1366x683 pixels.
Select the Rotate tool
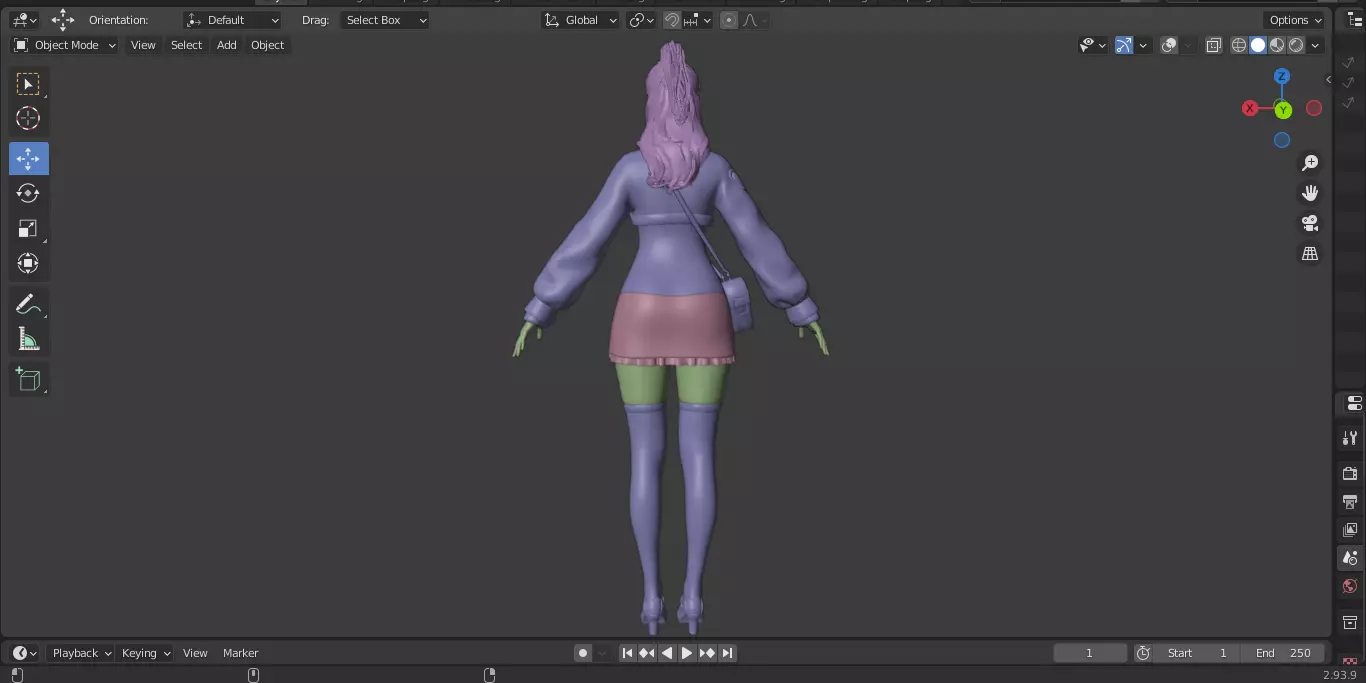tap(28, 193)
